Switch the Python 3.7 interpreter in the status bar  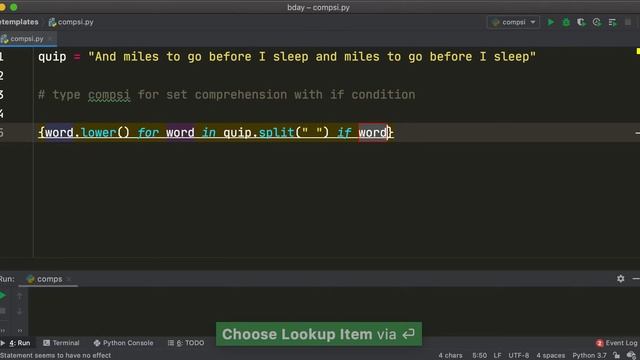click(589, 356)
